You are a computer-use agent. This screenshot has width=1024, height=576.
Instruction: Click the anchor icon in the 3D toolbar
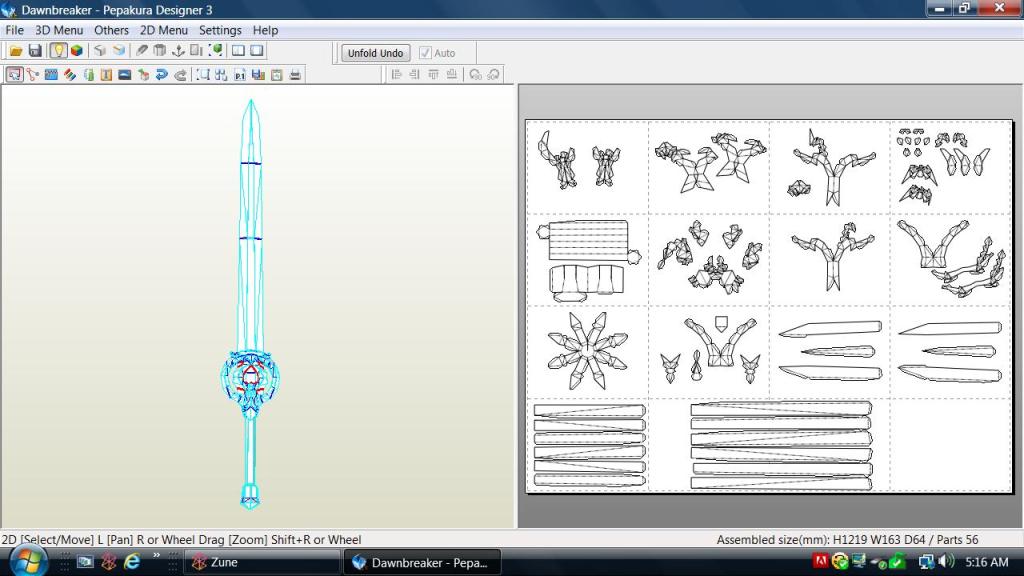[x=178, y=51]
